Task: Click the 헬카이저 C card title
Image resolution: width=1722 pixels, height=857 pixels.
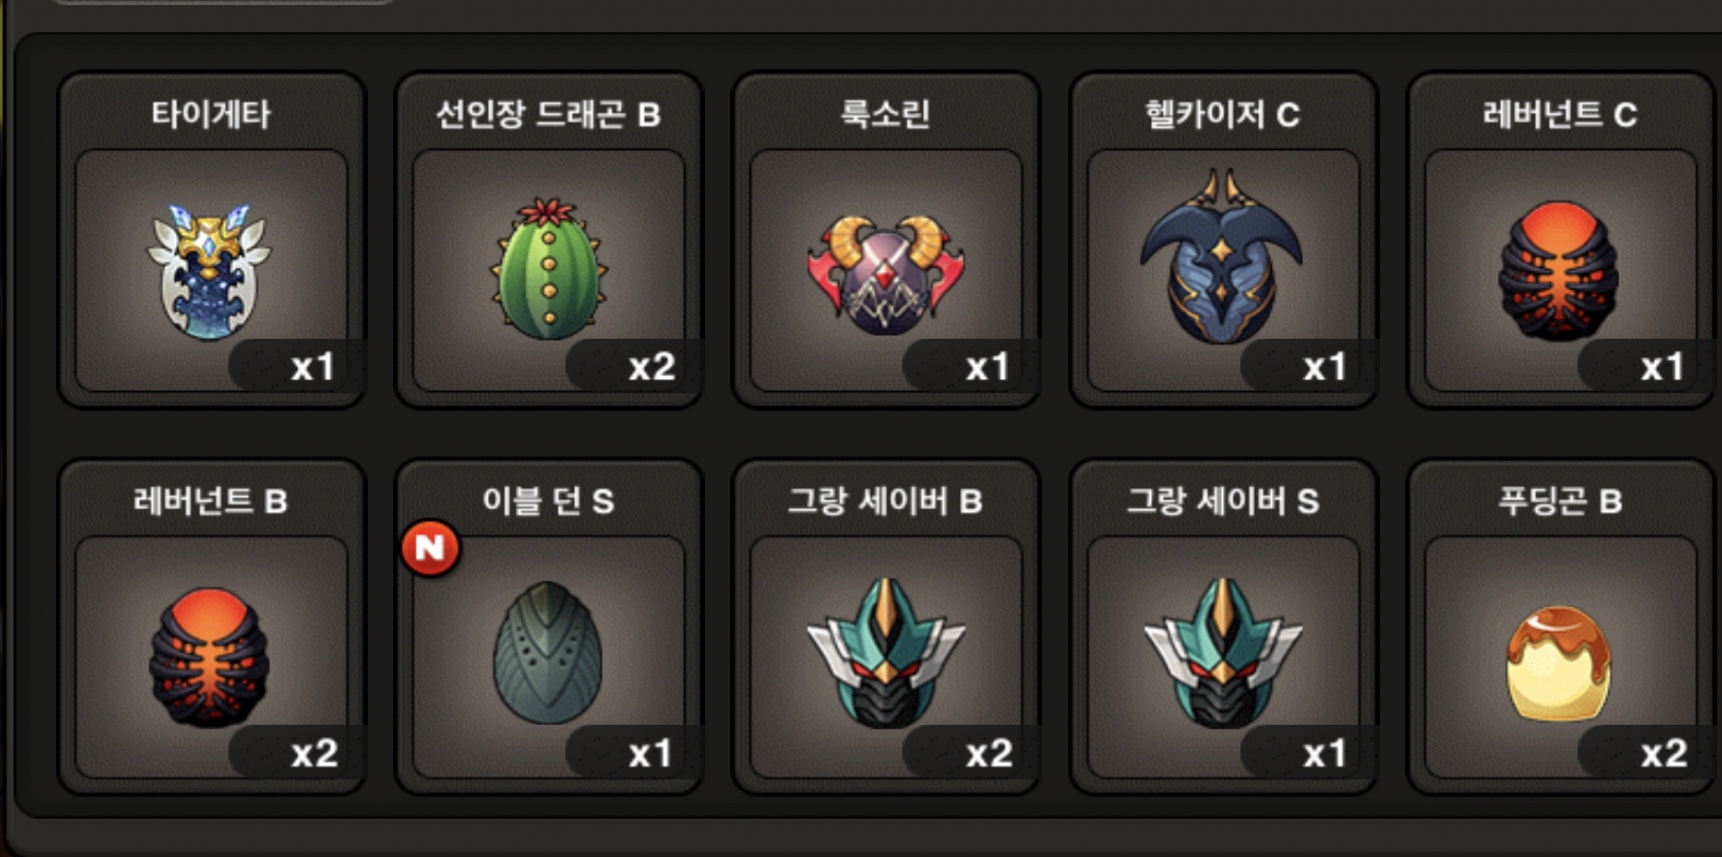Action: 1222,114
